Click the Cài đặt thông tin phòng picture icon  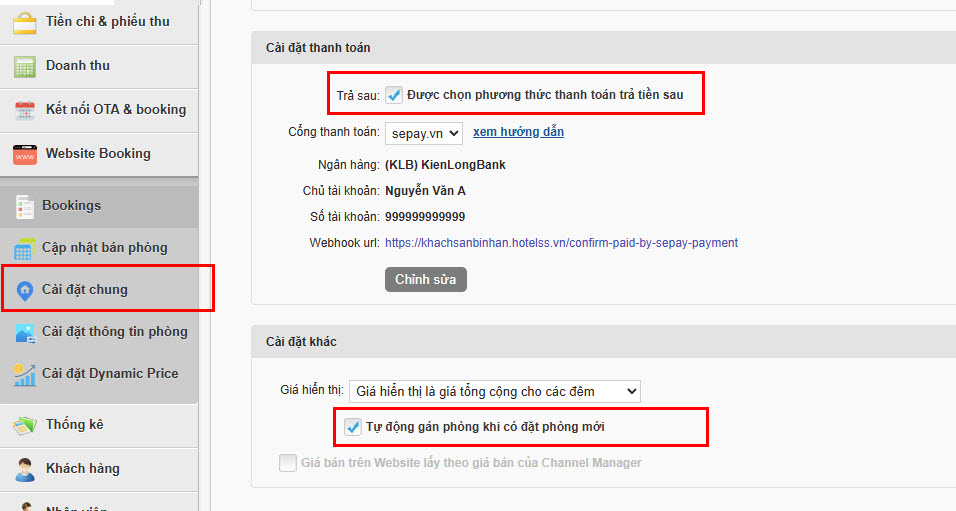tap(24, 333)
